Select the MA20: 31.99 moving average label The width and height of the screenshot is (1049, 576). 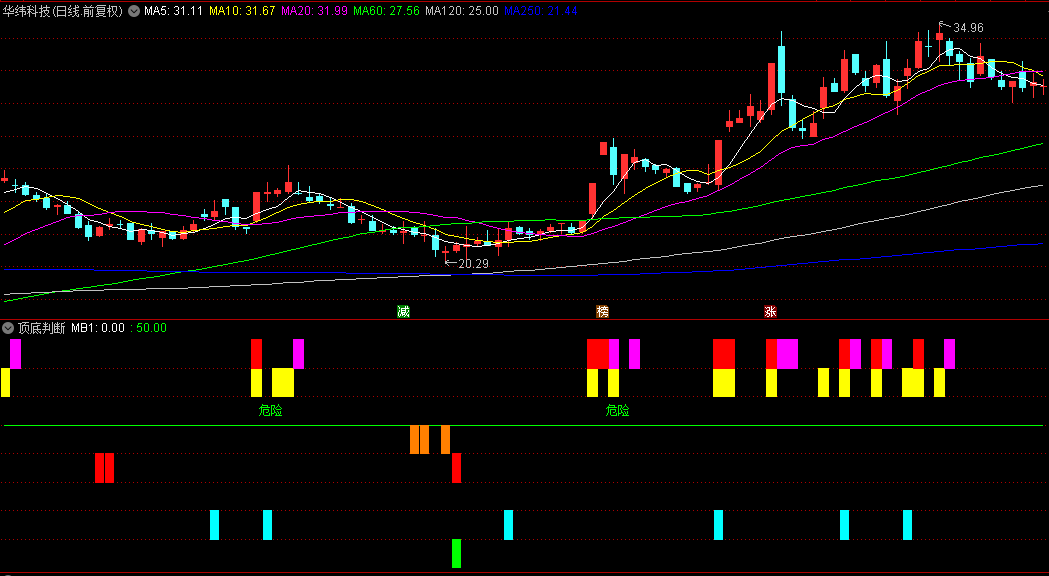click(314, 11)
